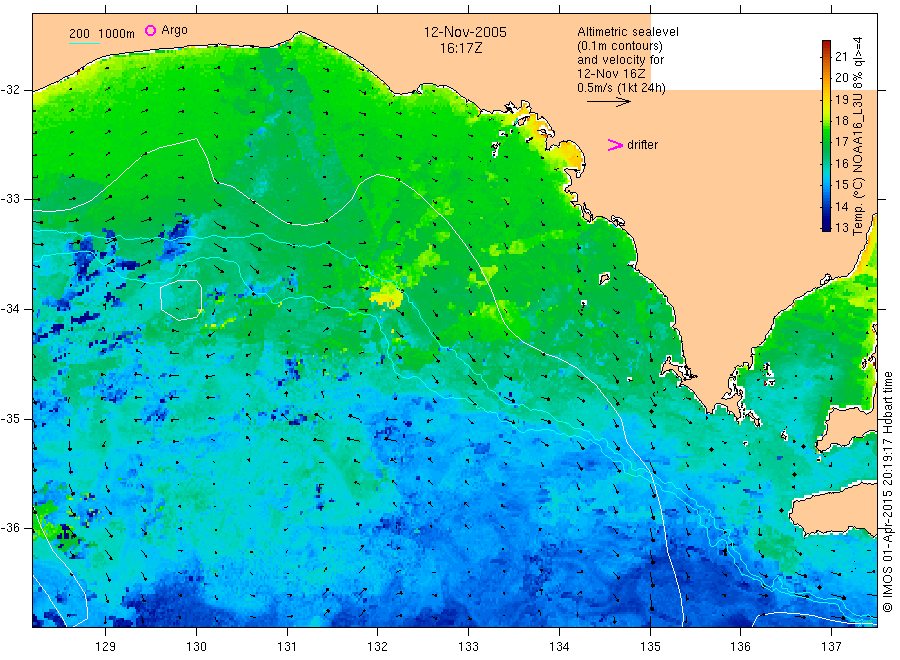Click the 0.5m/s velocity scale arrow
This screenshot has width=900, height=660.
coord(608,102)
